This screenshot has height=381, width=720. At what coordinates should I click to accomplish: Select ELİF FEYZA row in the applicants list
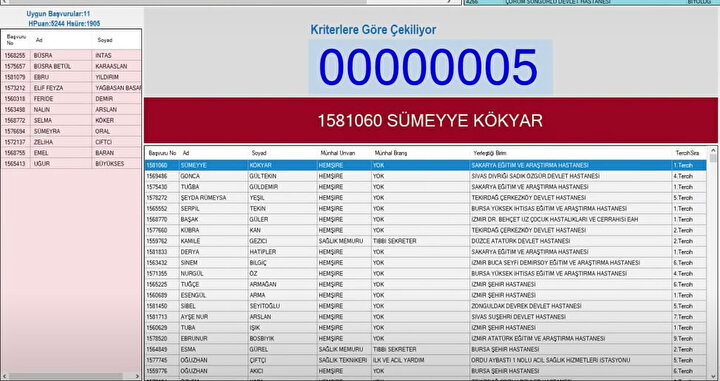click(x=71, y=88)
